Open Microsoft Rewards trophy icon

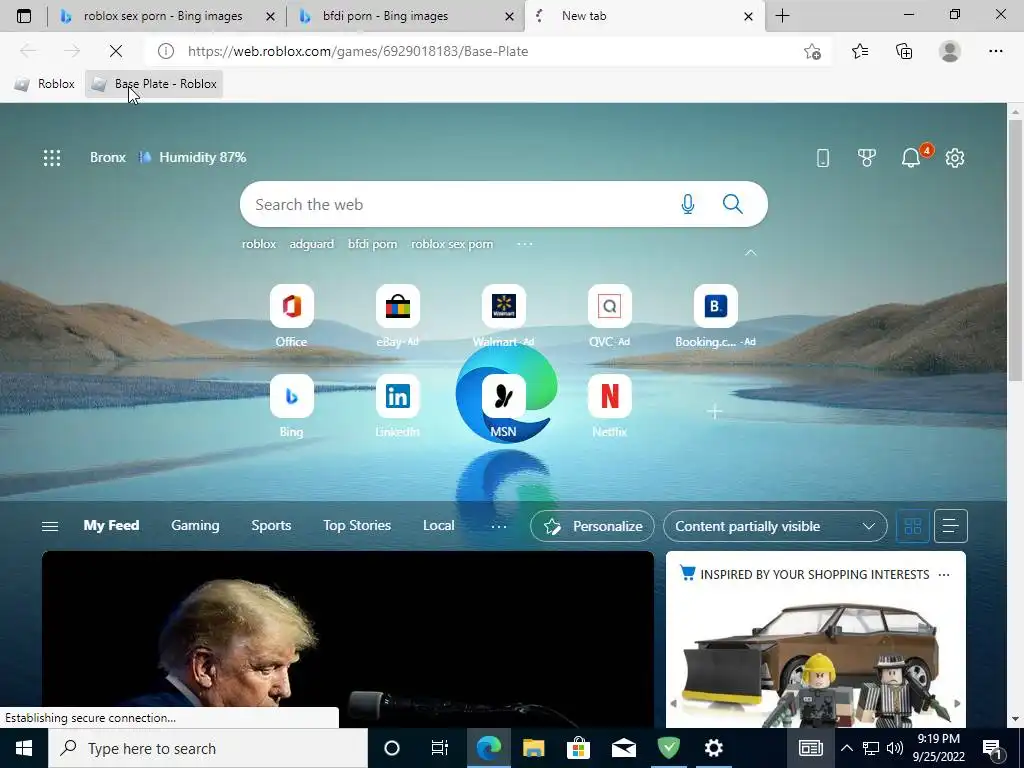click(867, 157)
